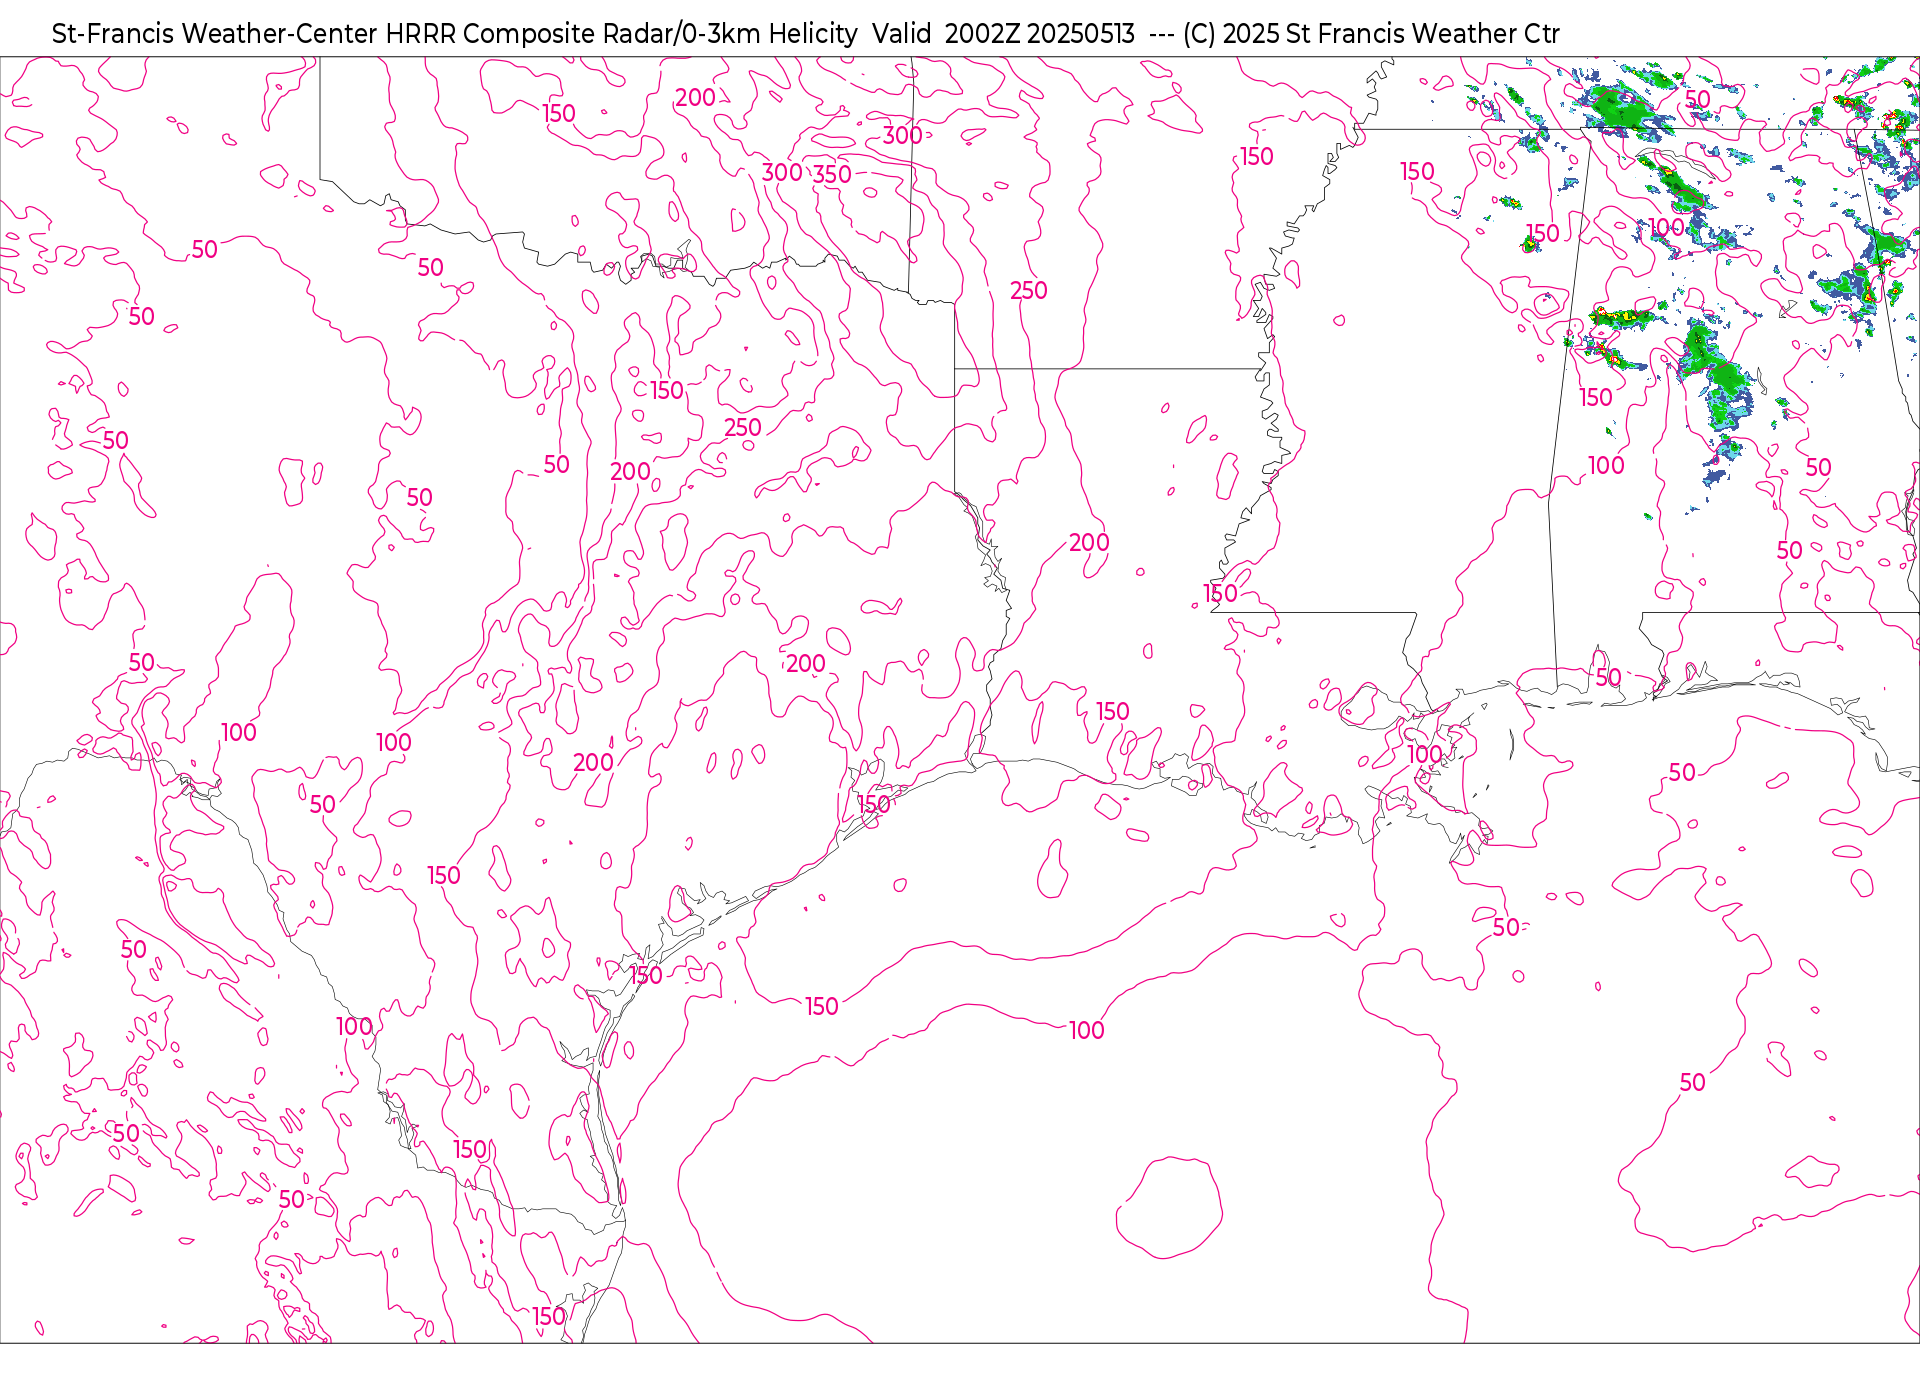This screenshot has height=1400, width=1920.
Task: Click the 350 helicity contour label
Action: point(832,175)
